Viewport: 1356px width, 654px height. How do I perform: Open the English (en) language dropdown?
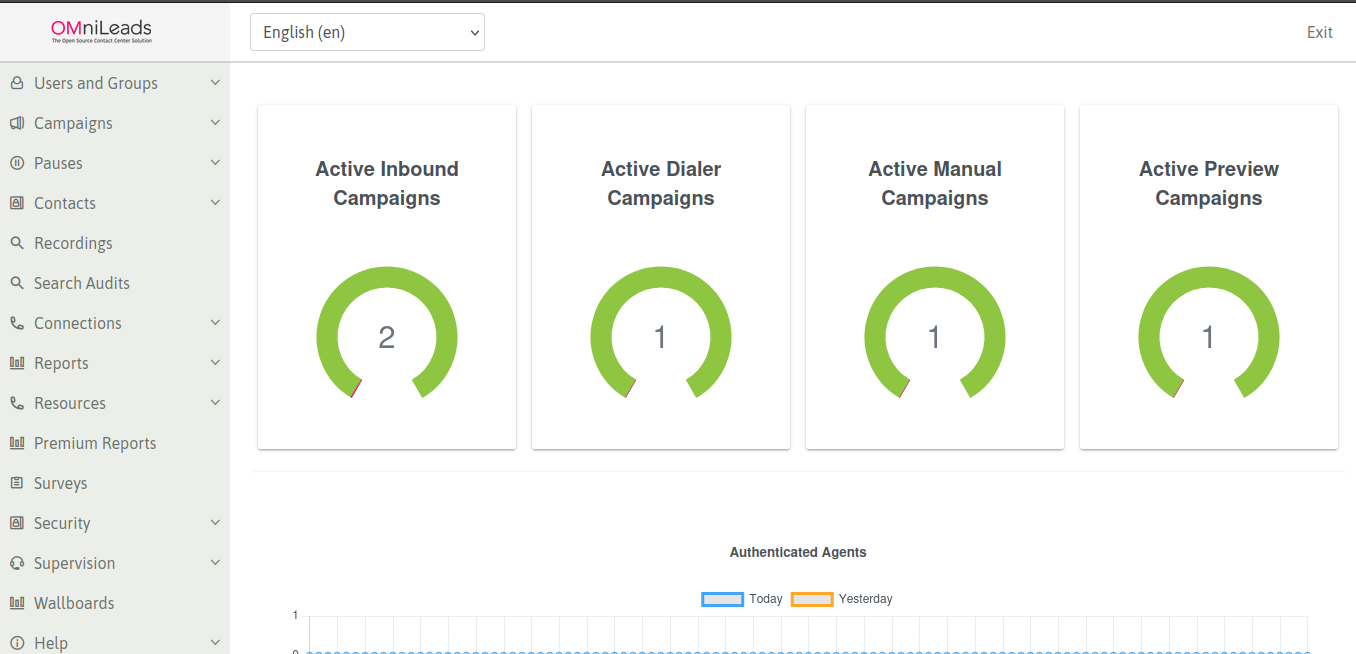point(366,32)
